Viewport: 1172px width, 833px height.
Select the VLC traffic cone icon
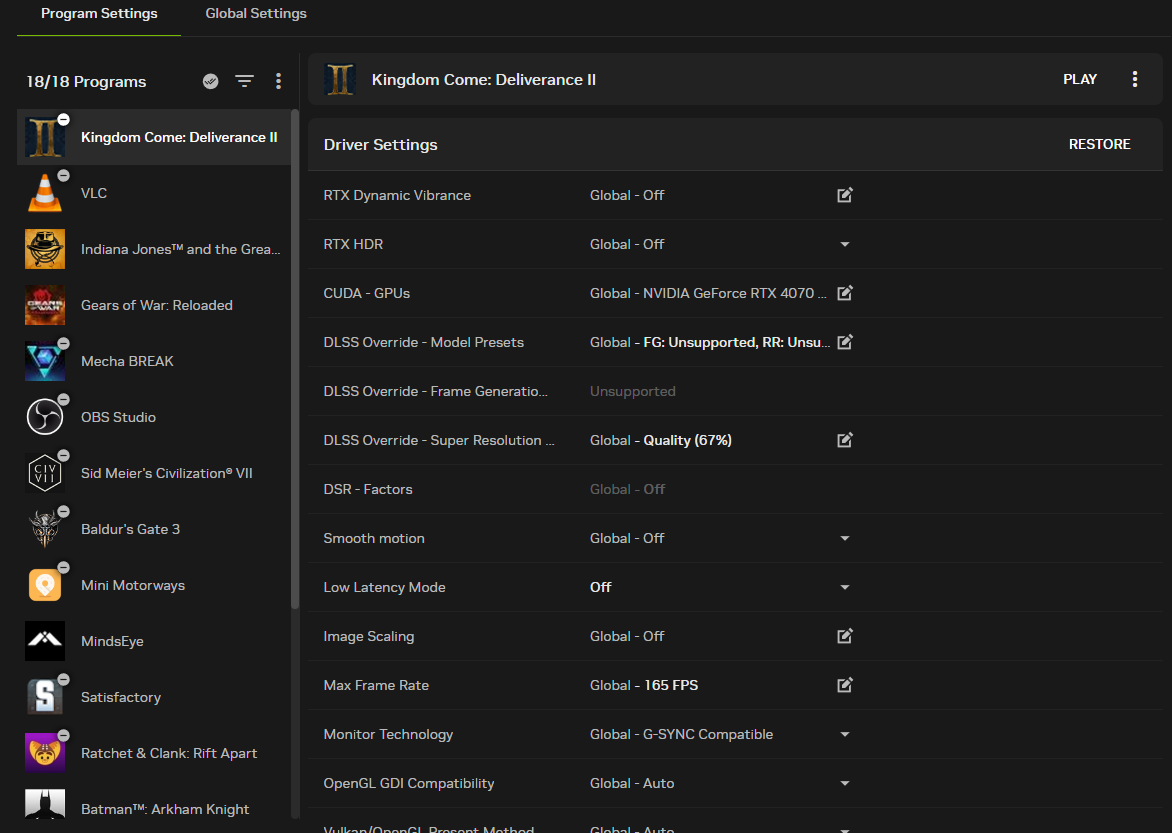tap(45, 193)
